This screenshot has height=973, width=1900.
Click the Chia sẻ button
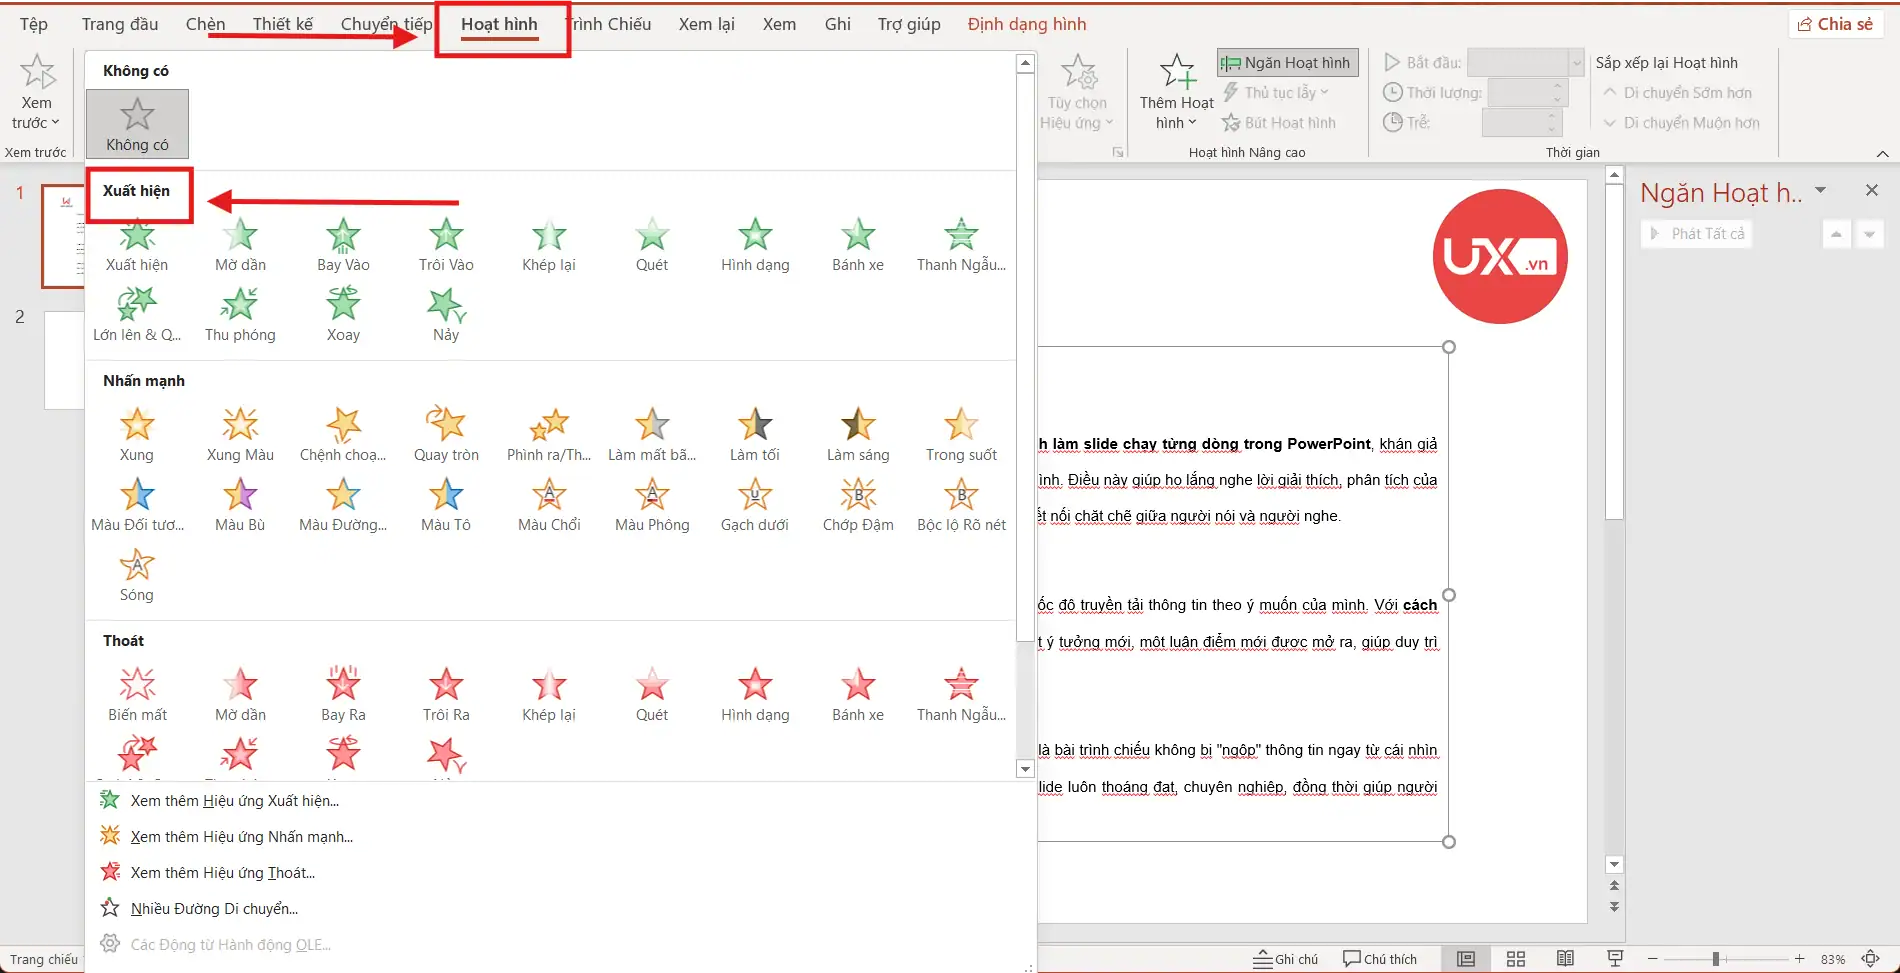pyautogui.click(x=1835, y=23)
